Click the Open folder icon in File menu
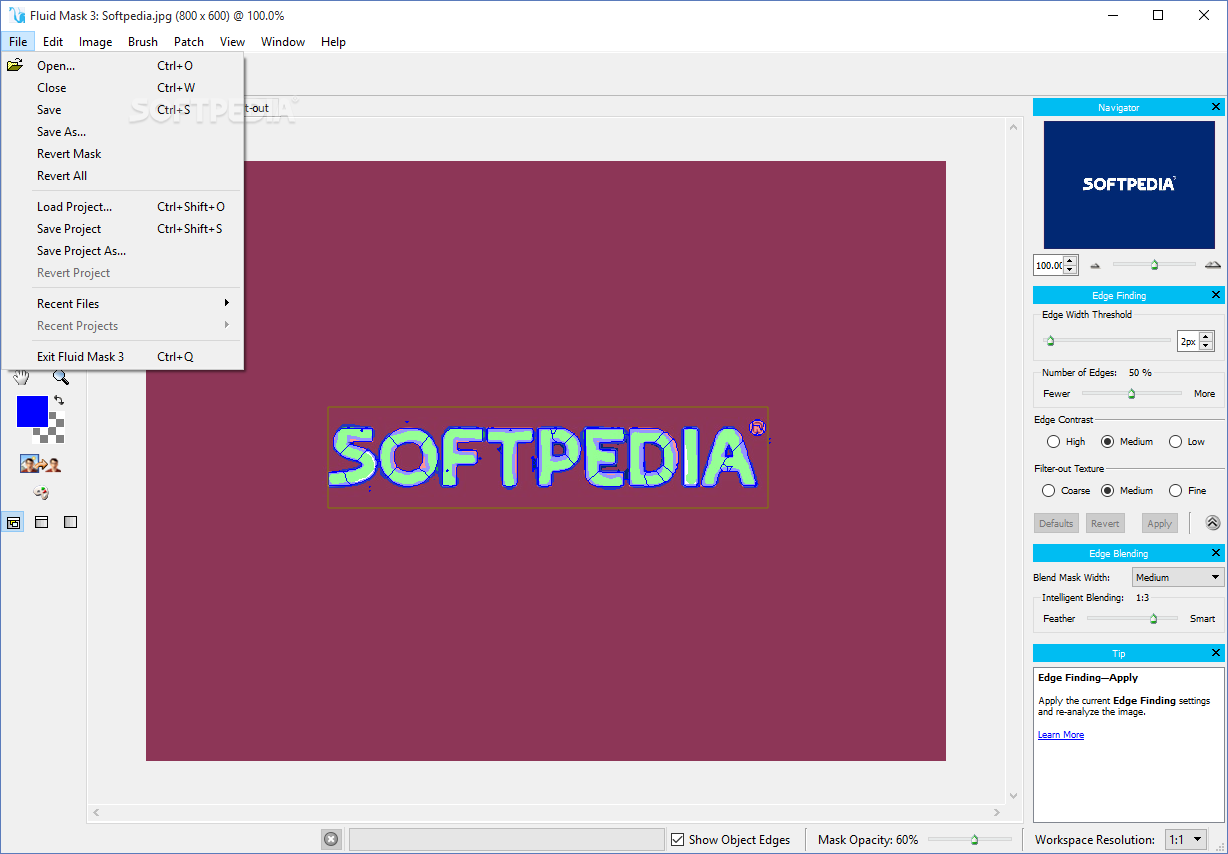 [x=15, y=66]
